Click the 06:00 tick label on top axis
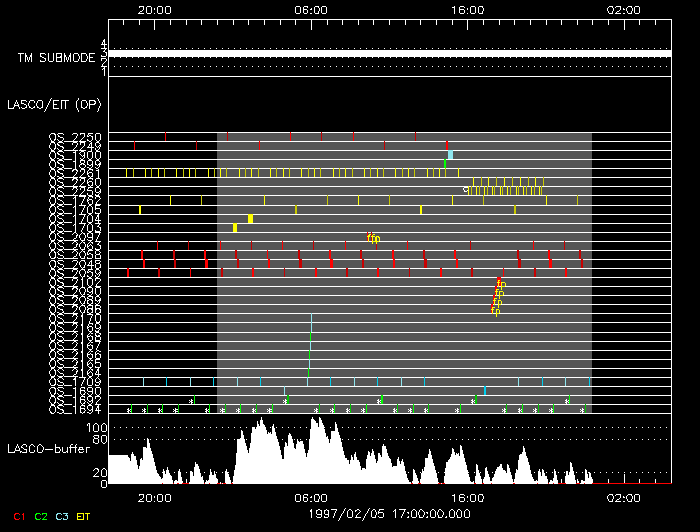700x532 pixels. (x=312, y=9)
